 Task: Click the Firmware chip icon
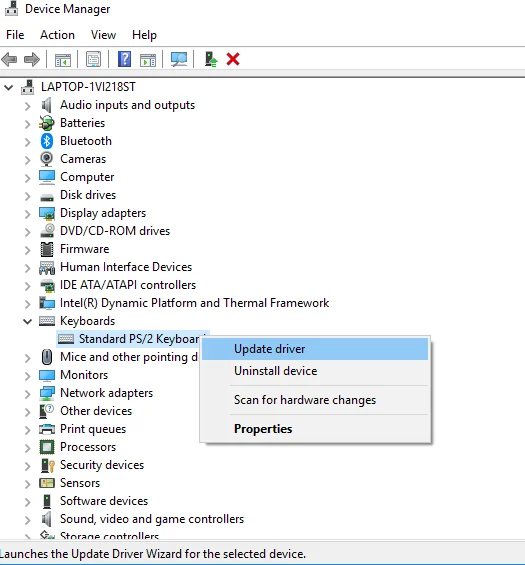[47, 249]
